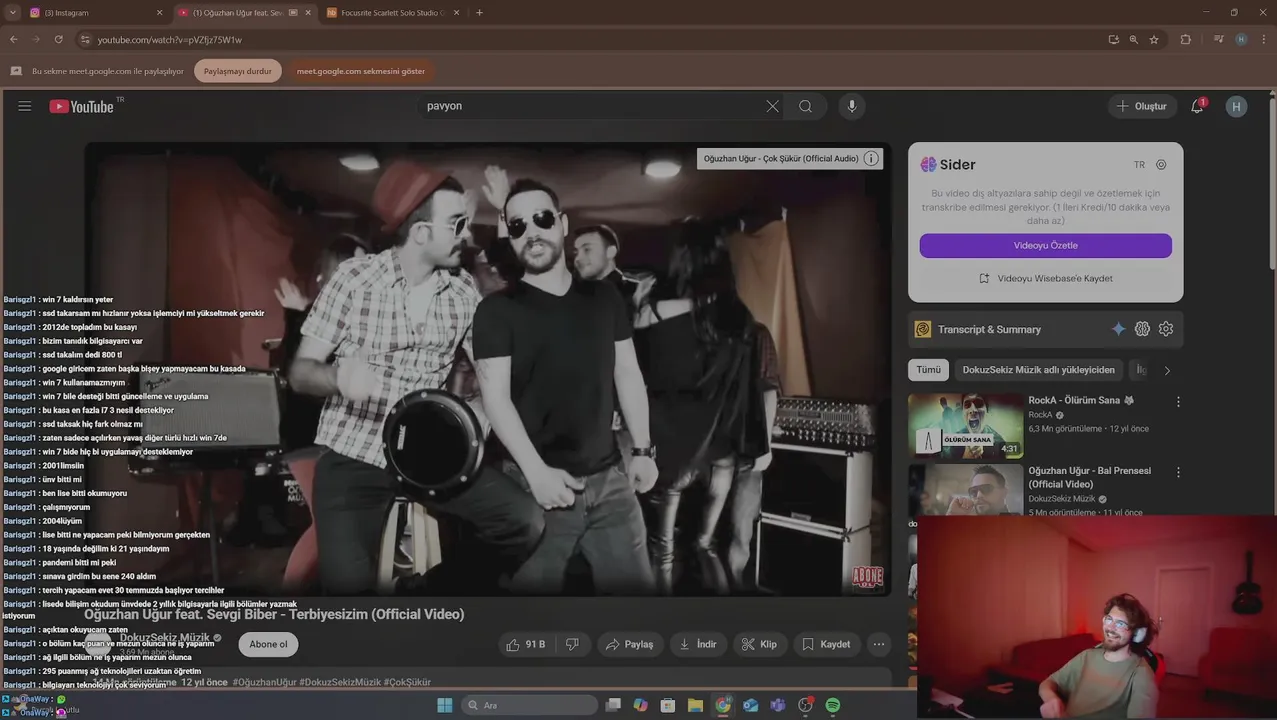Click the taskbar 'Ara' search box

click(530, 705)
